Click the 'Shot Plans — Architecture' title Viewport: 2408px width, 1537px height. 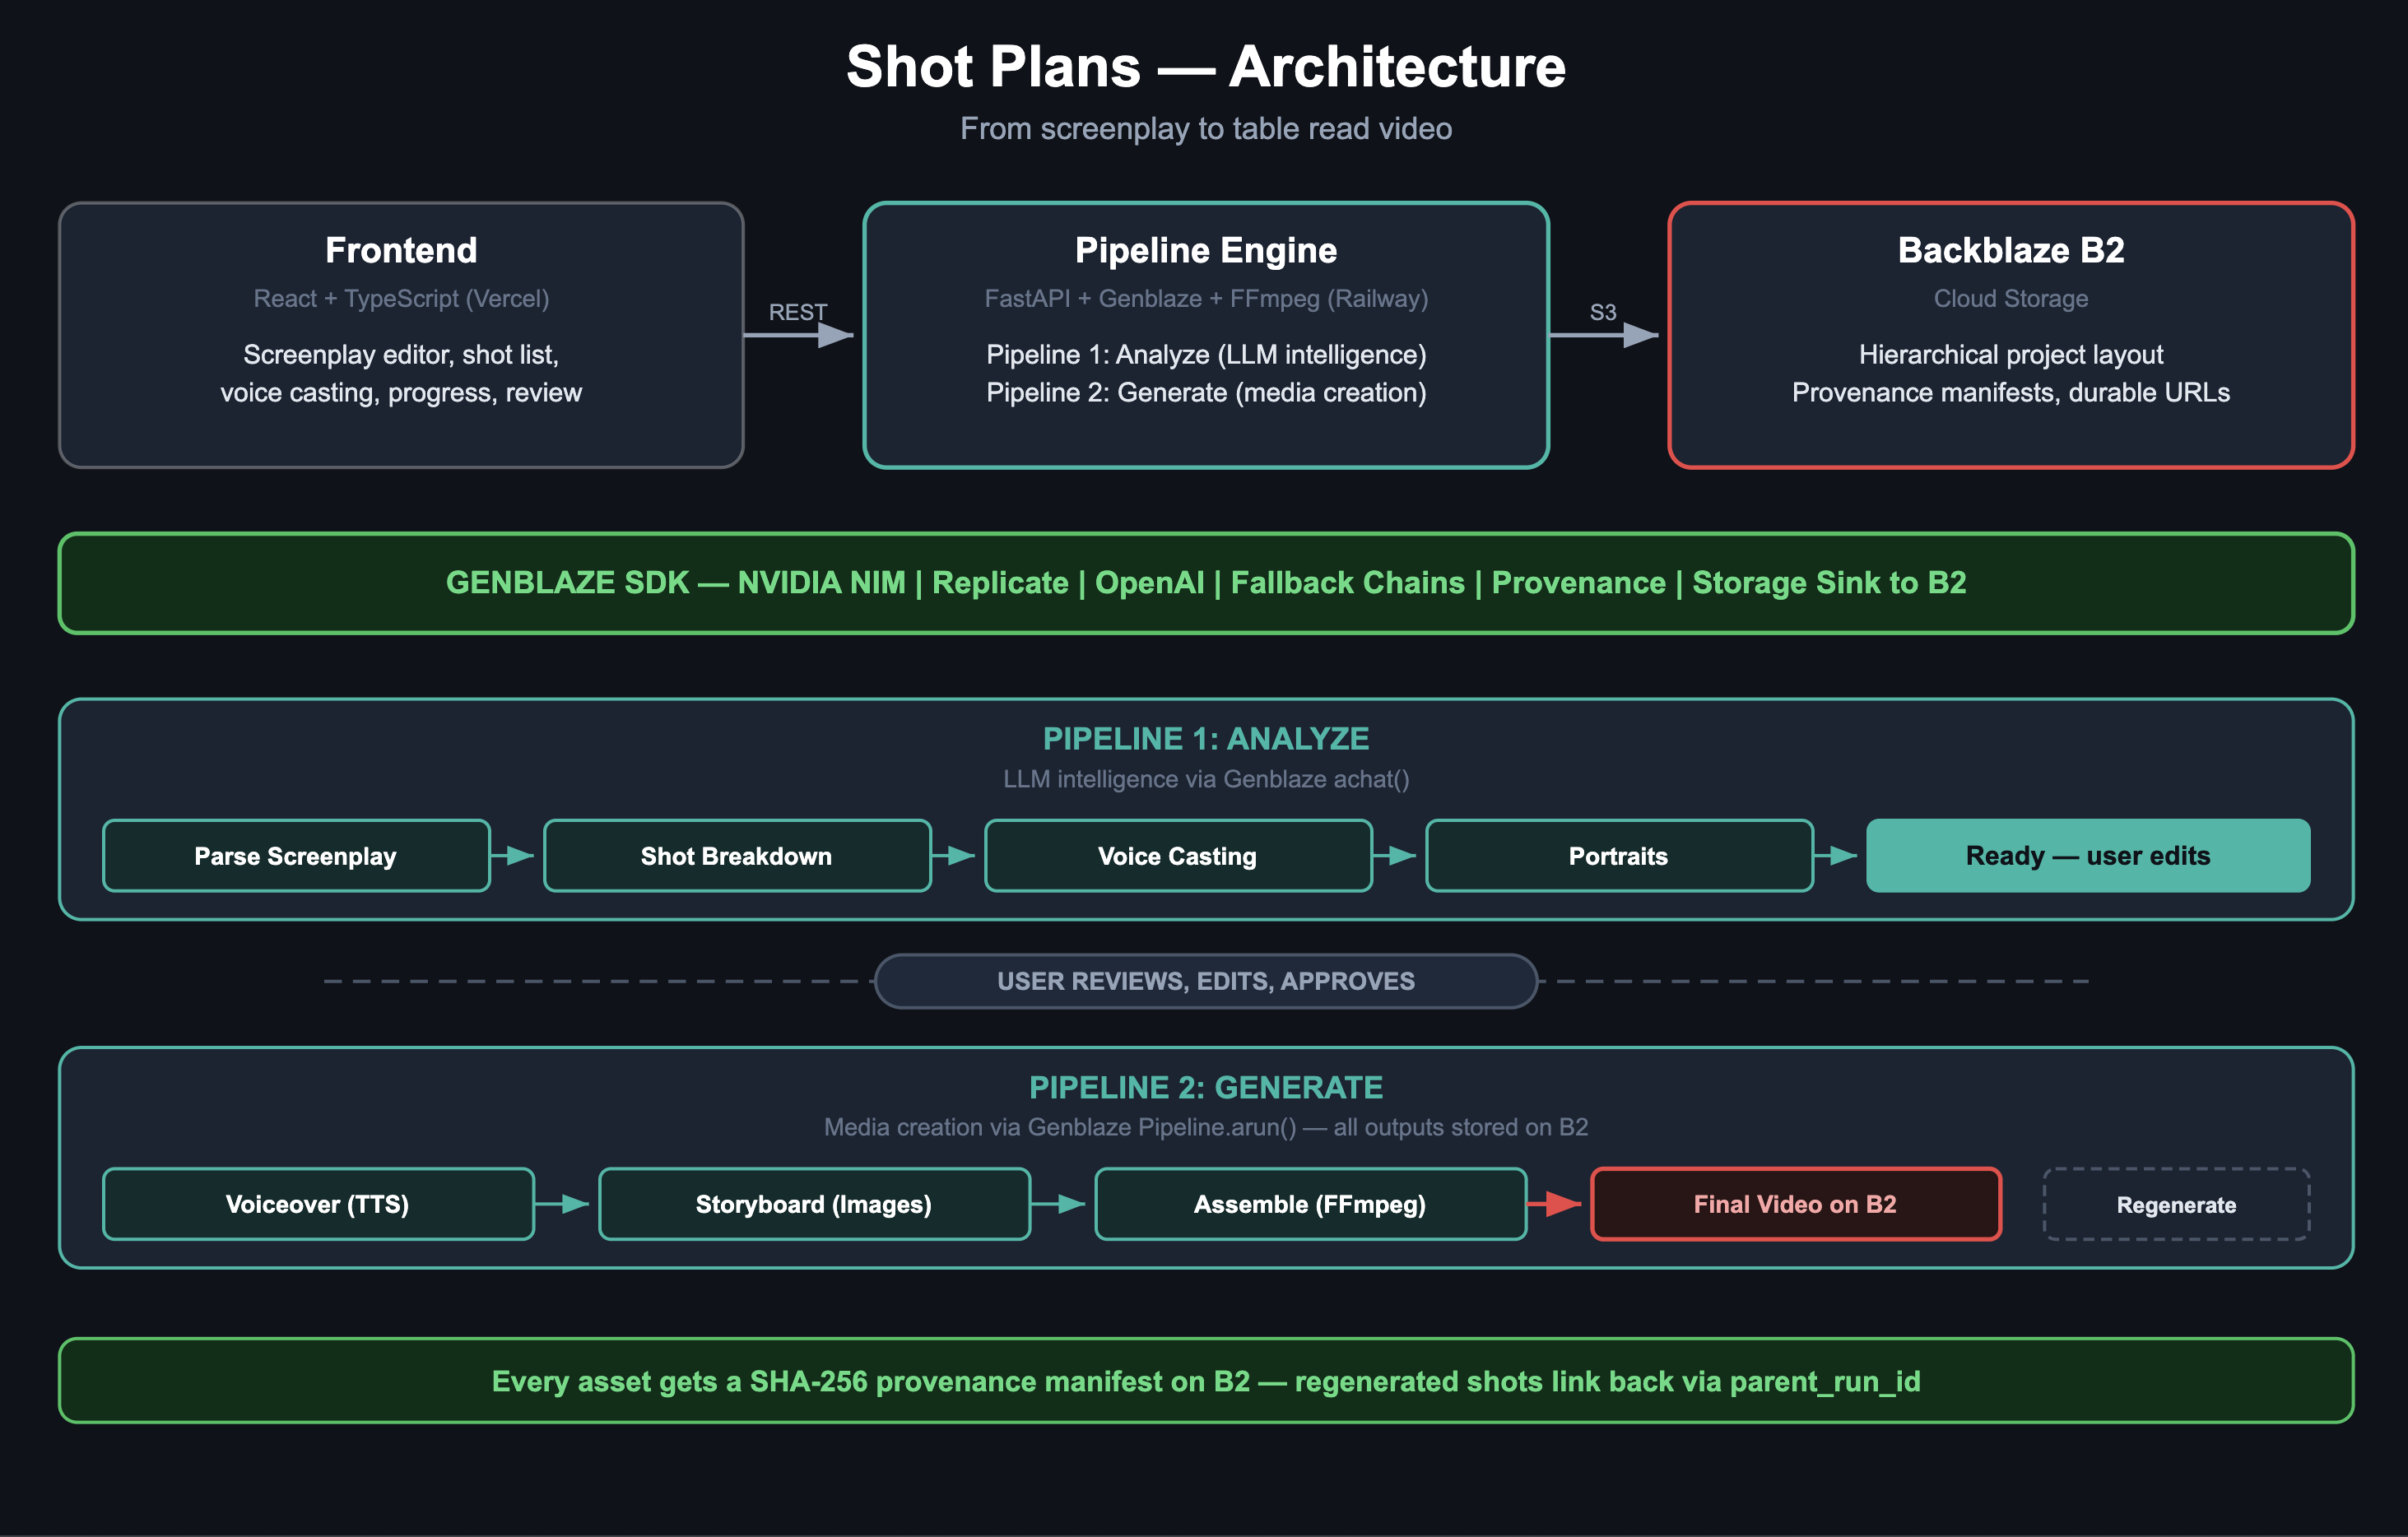[1206, 67]
